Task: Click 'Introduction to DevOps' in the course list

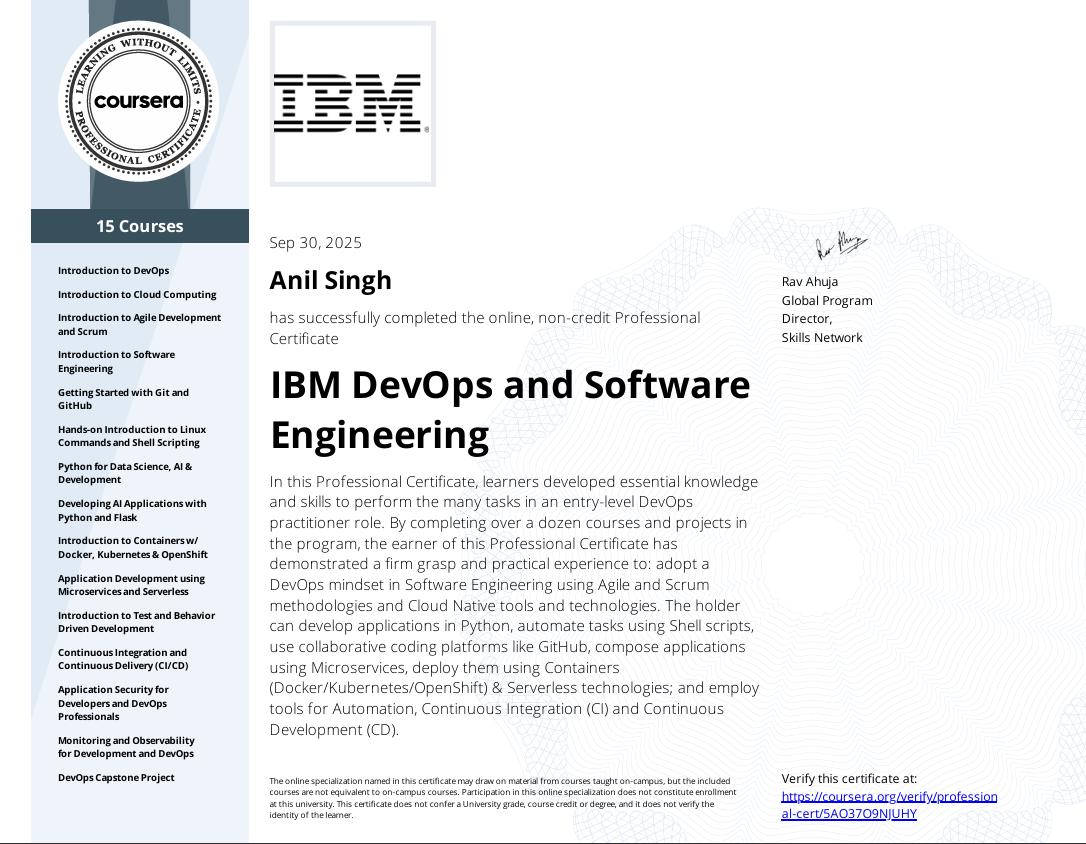Action: coord(113,270)
